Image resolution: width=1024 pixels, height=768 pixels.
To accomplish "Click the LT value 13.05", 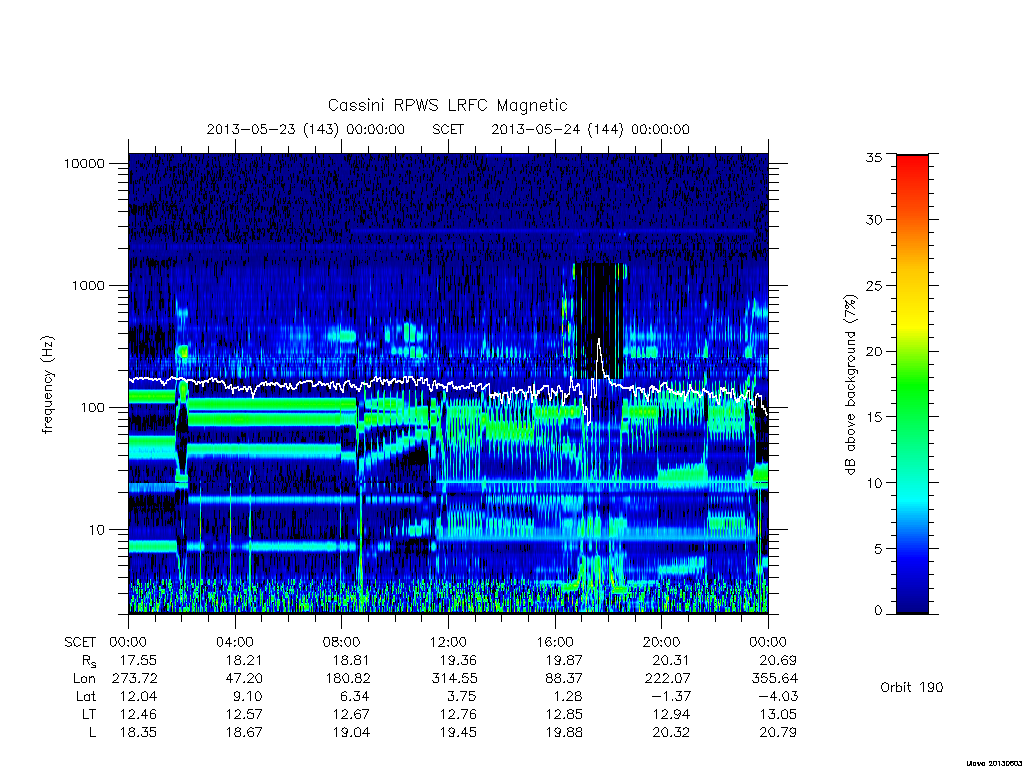I will pyautogui.click(x=777, y=714).
